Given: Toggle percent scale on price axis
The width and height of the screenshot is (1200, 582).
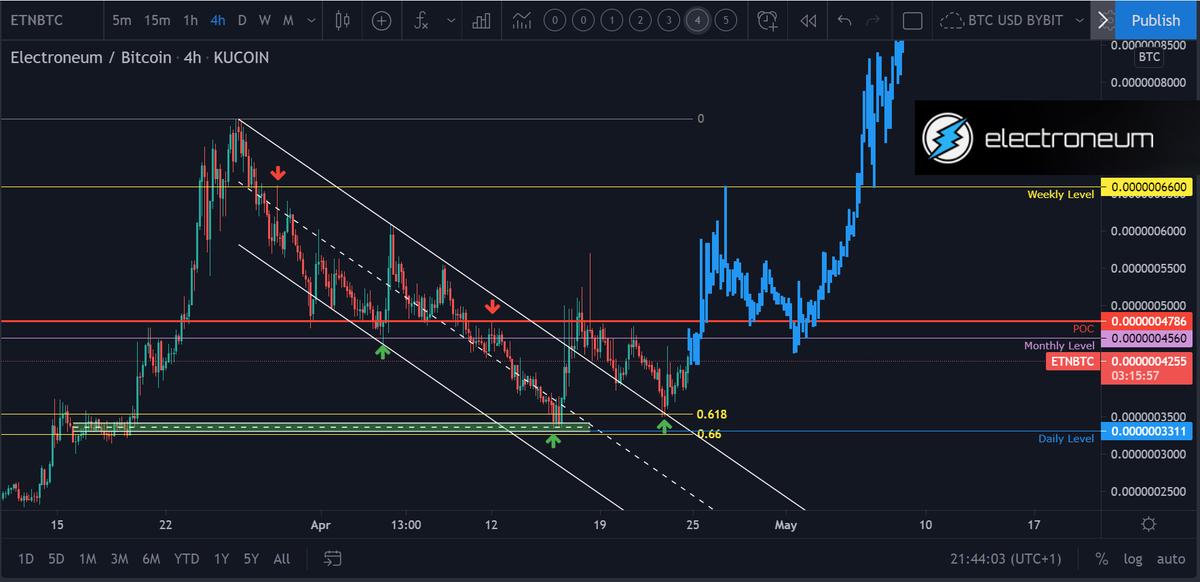Looking at the screenshot, I should pyautogui.click(x=1101, y=558).
